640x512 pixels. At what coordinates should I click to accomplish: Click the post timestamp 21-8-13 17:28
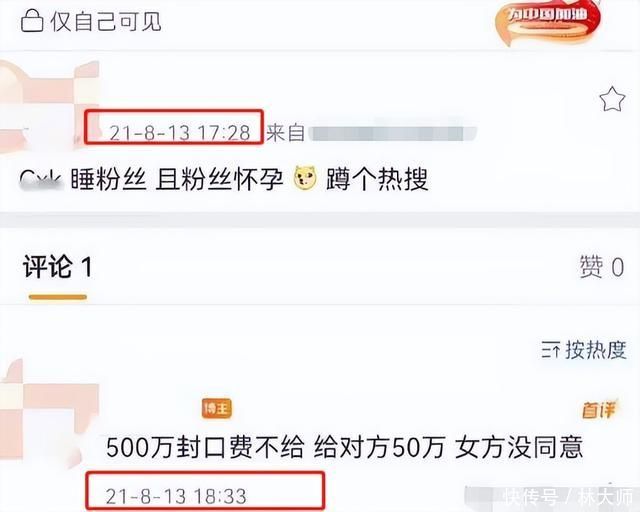click(x=180, y=133)
